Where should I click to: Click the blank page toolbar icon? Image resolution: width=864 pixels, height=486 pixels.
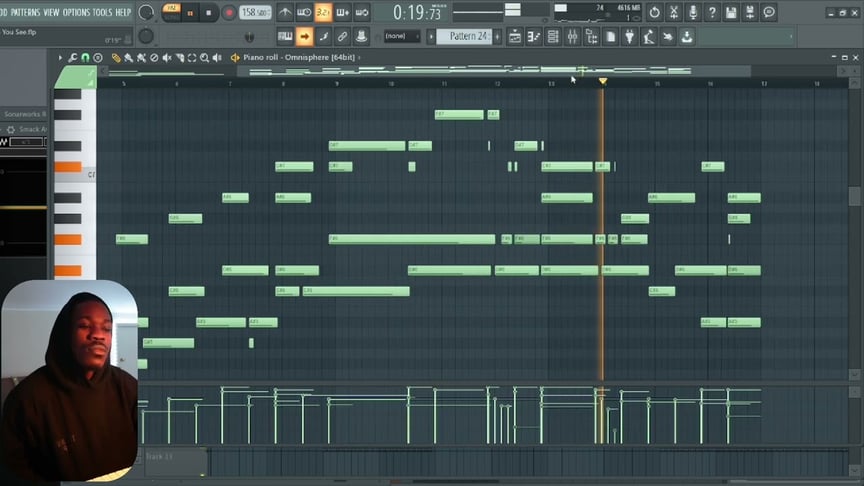[611, 37]
